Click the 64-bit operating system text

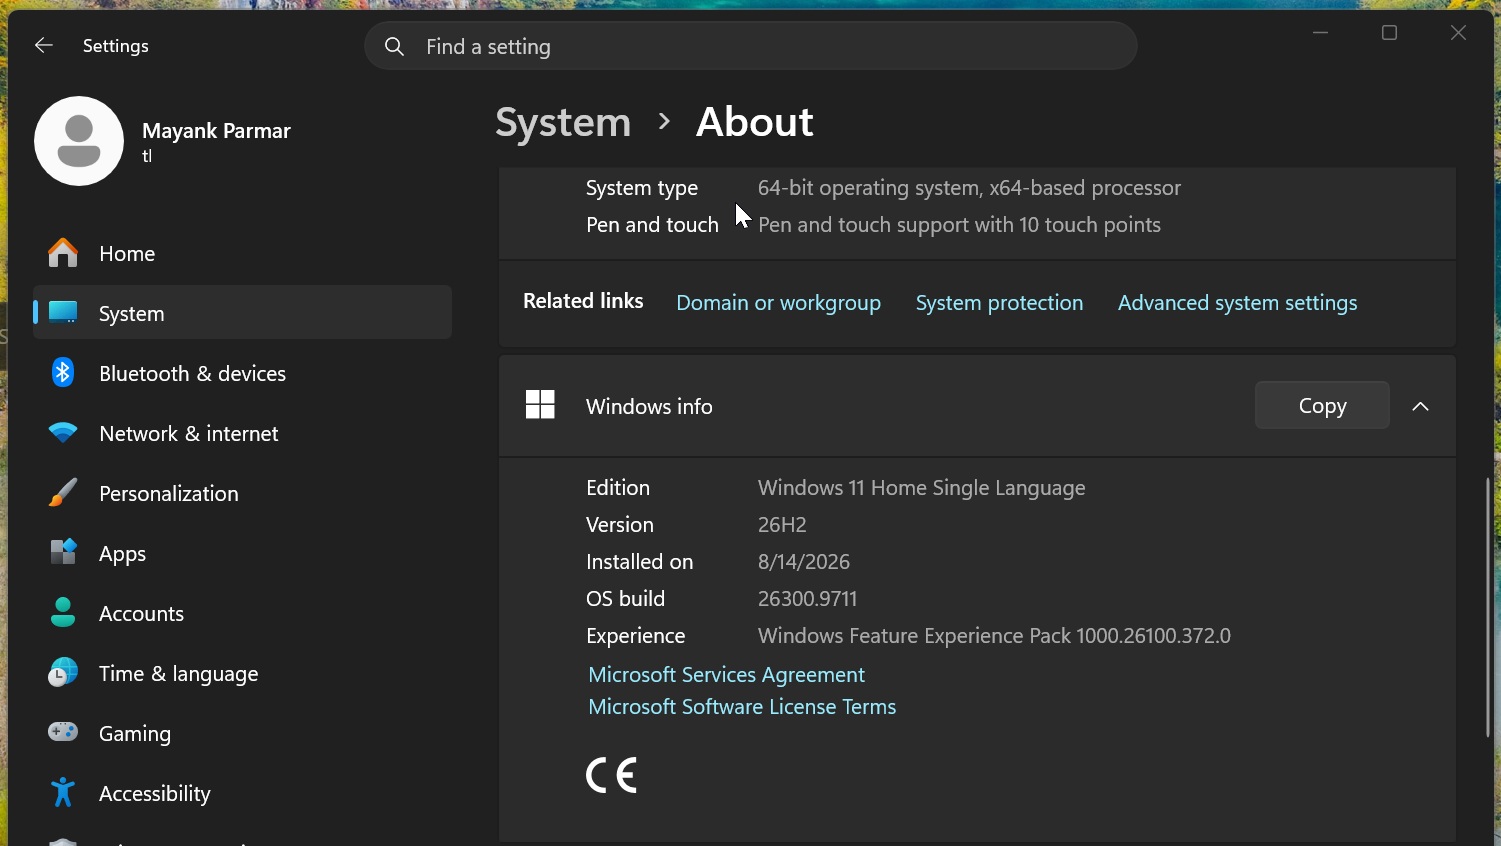click(x=969, y=188)
